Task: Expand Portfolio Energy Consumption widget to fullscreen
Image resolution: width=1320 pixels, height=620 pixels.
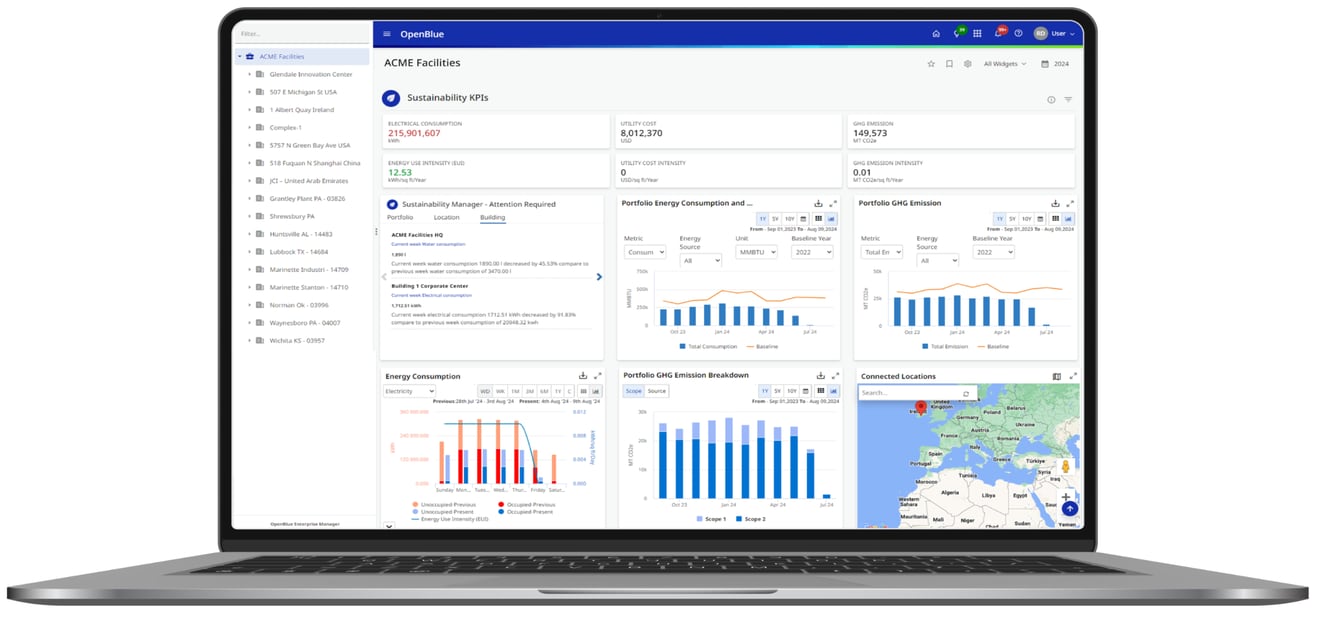Action: [833, 203]
